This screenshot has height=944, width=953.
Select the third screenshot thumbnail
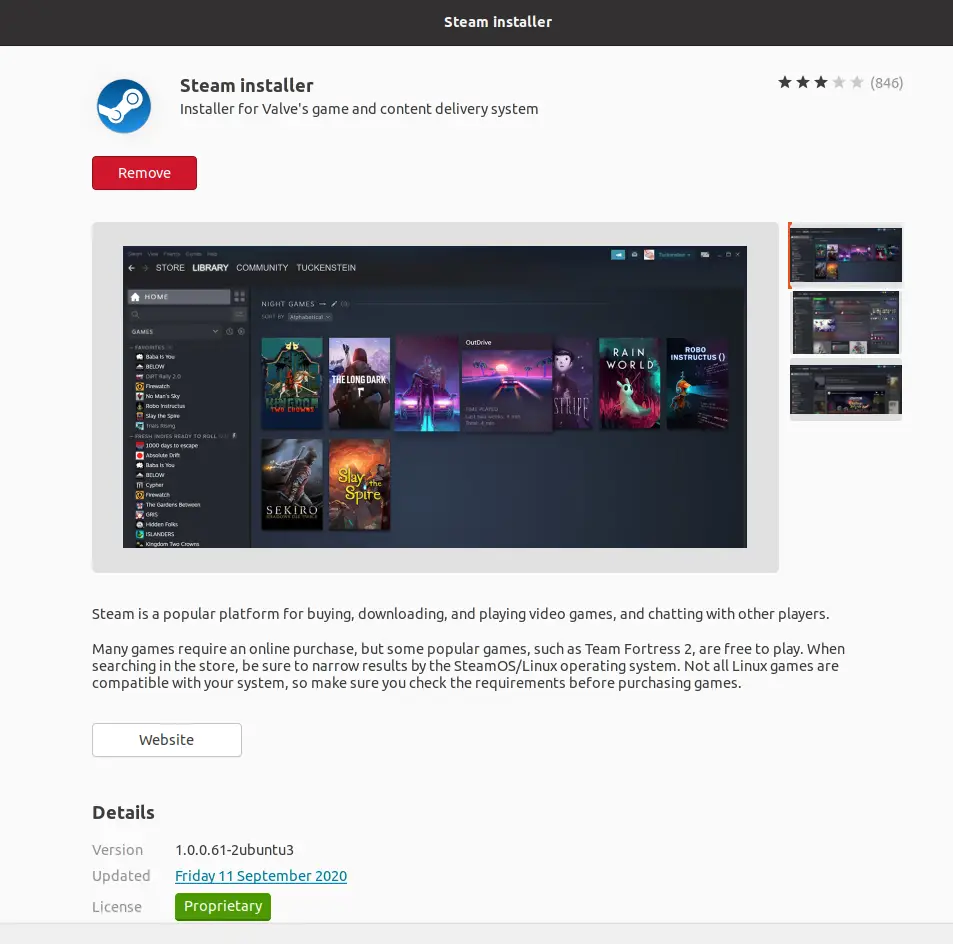845,390
